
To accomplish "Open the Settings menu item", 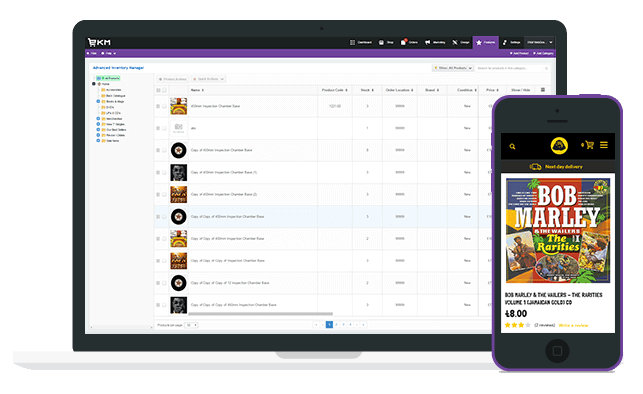I will (511, 42).
